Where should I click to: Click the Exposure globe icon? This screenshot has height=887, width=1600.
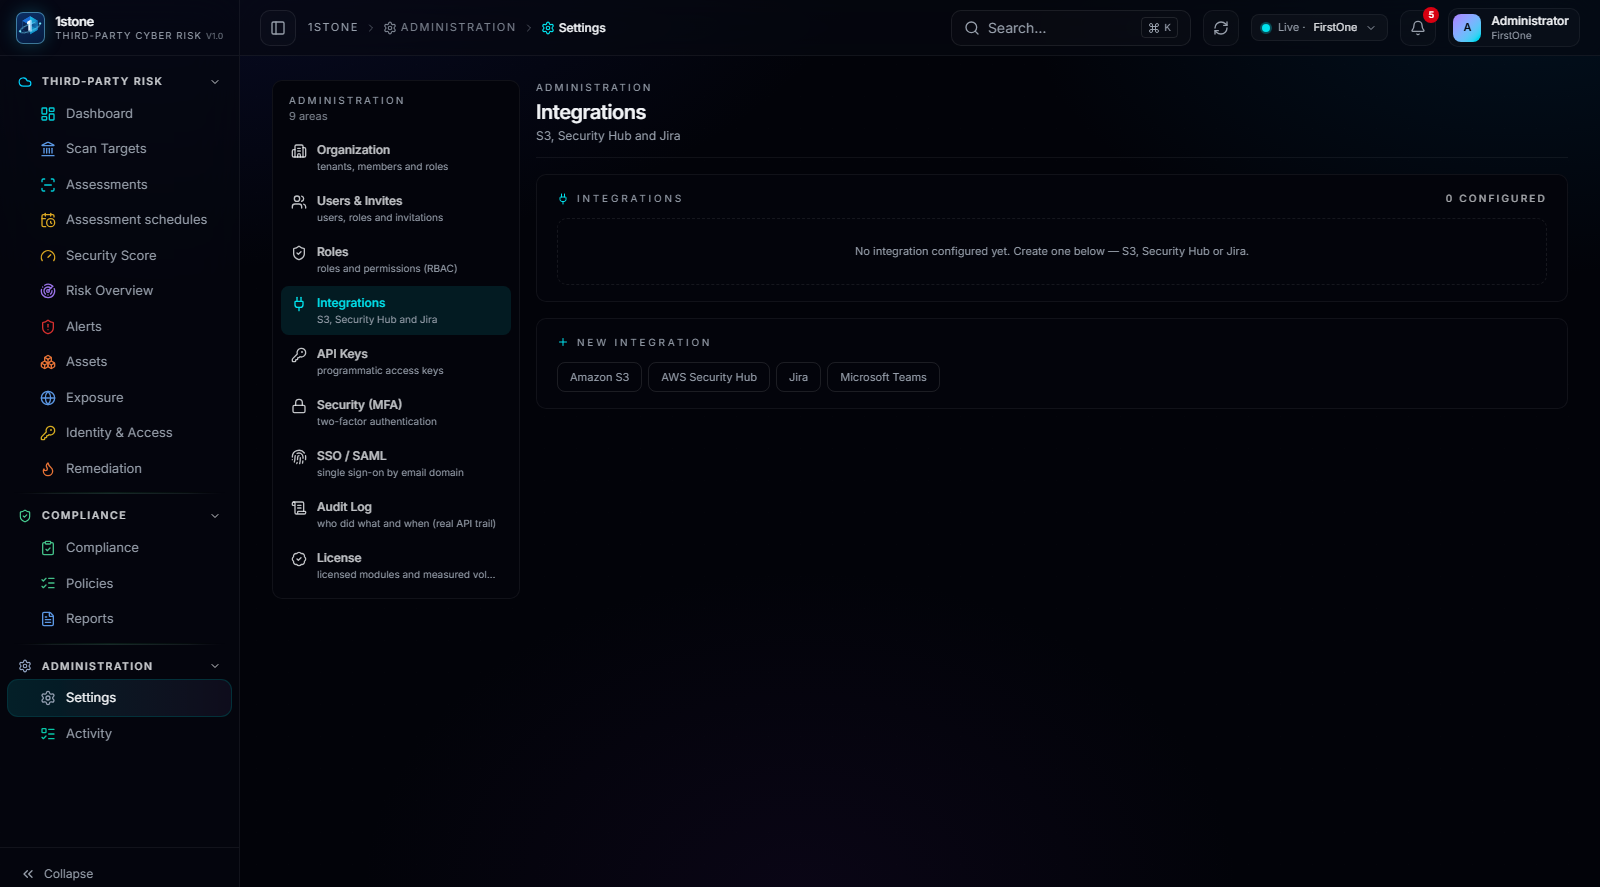(x=48, y=398)
